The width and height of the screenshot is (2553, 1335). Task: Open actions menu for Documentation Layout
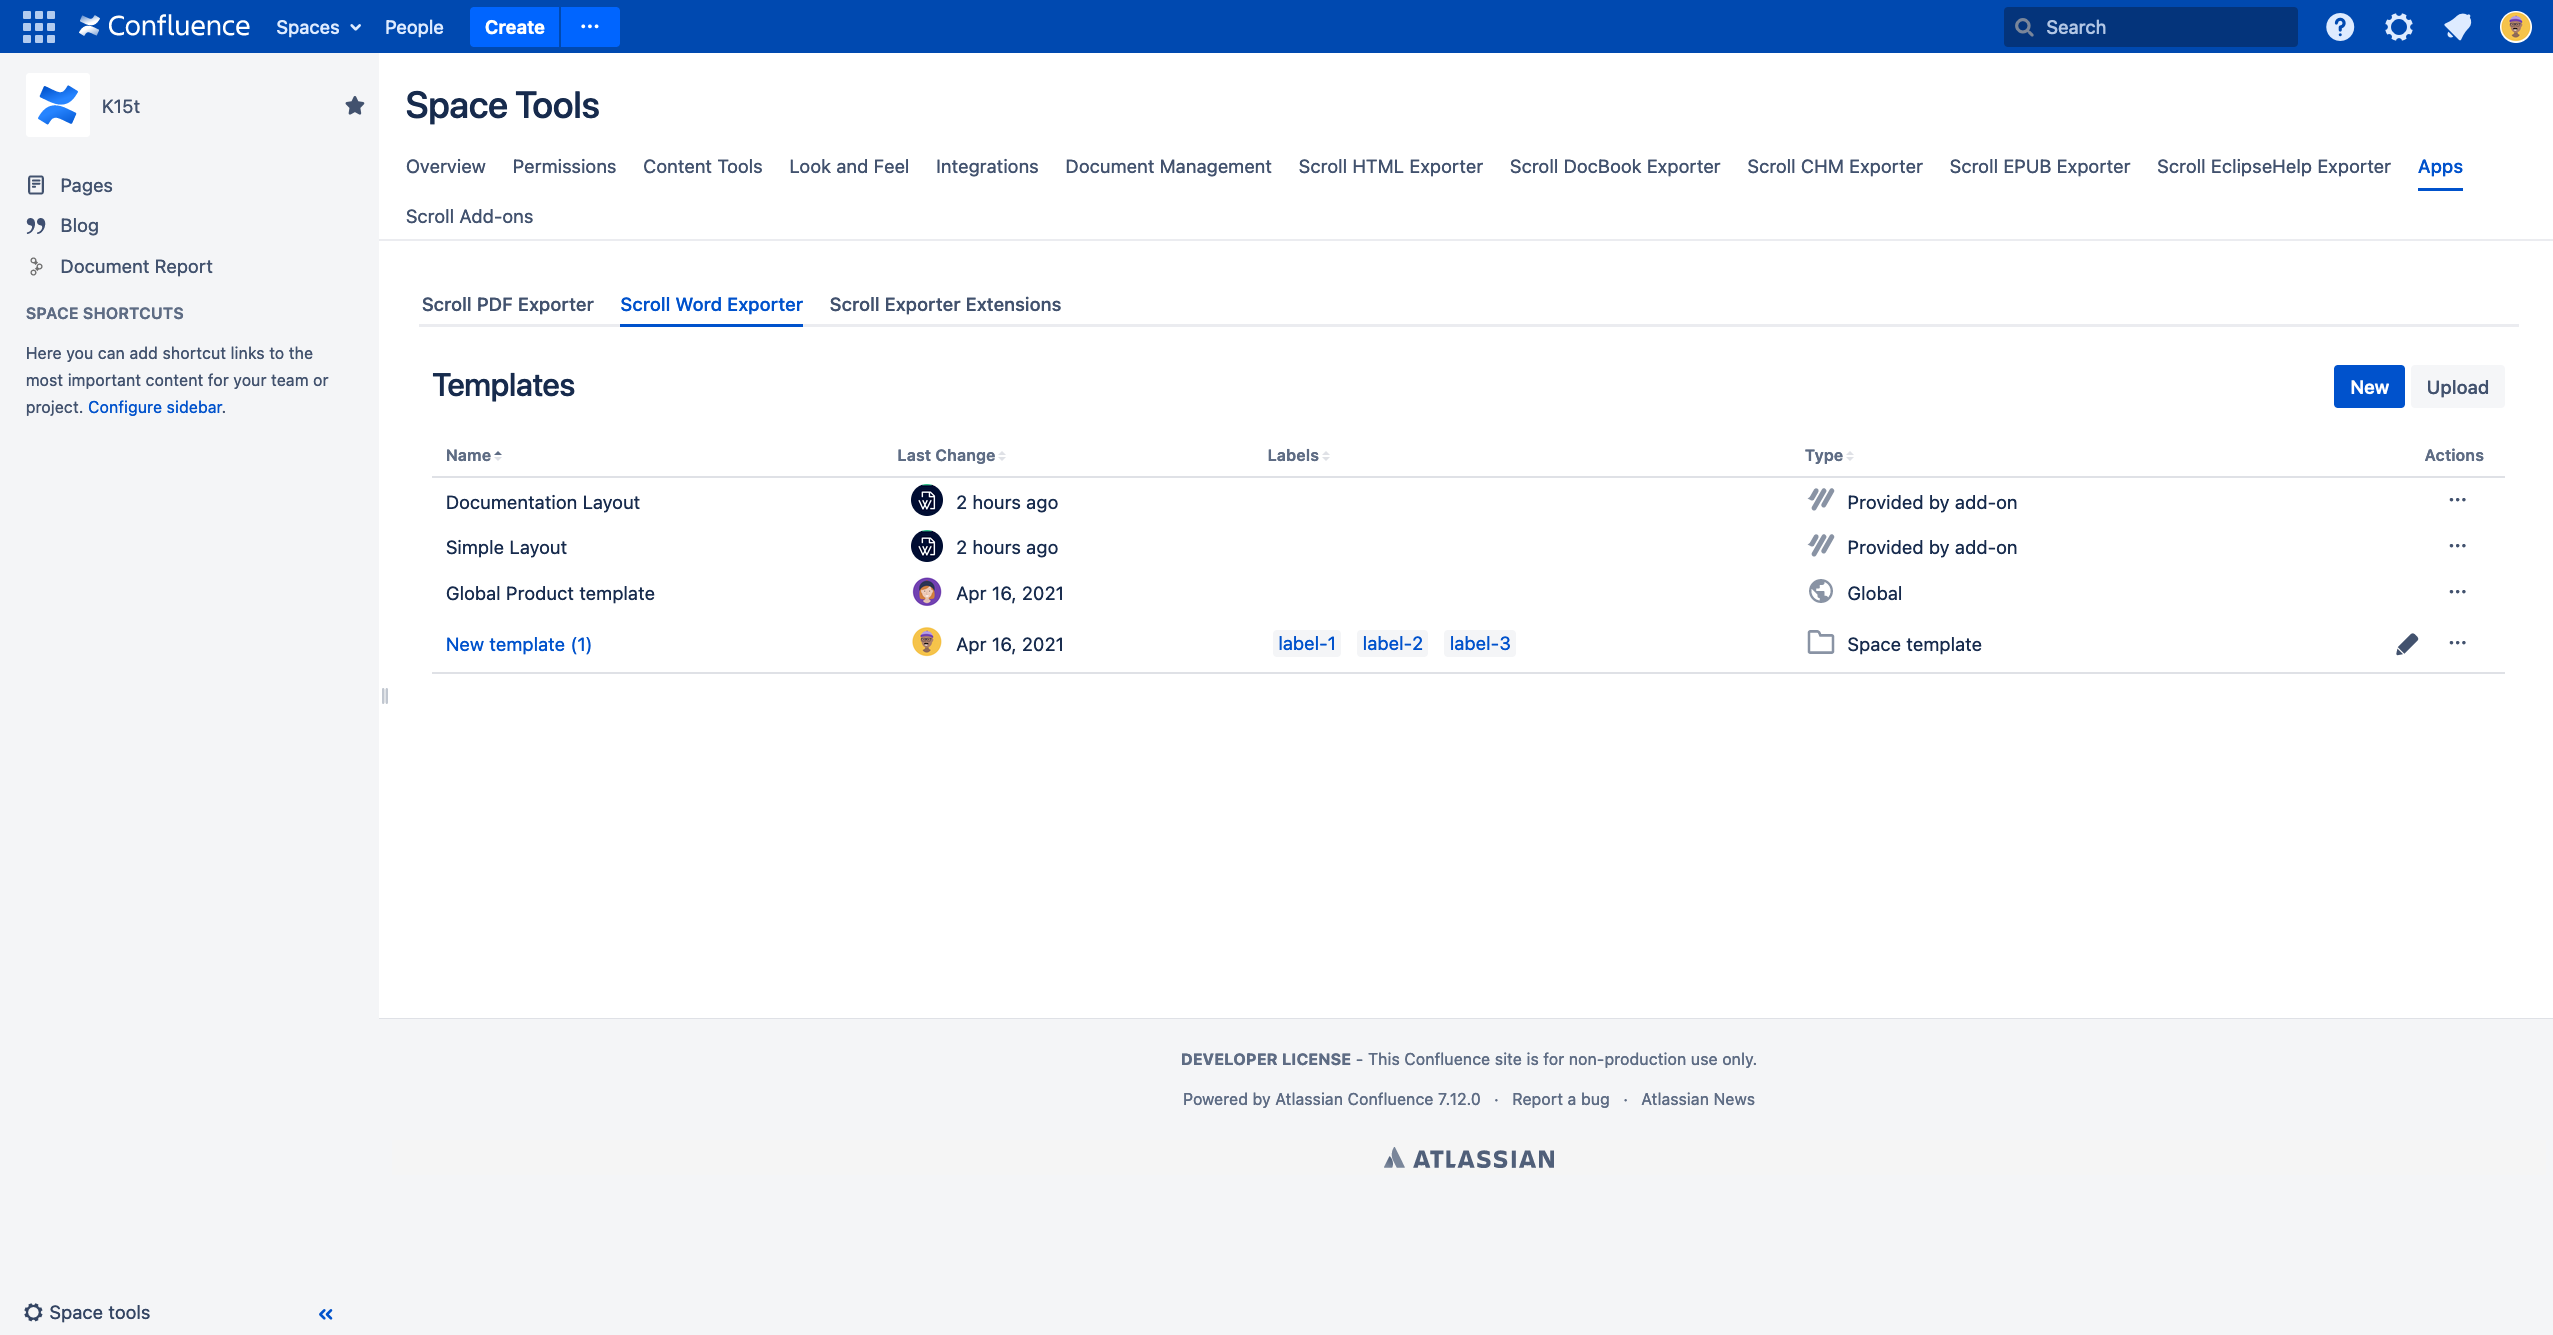[2457, 500]
